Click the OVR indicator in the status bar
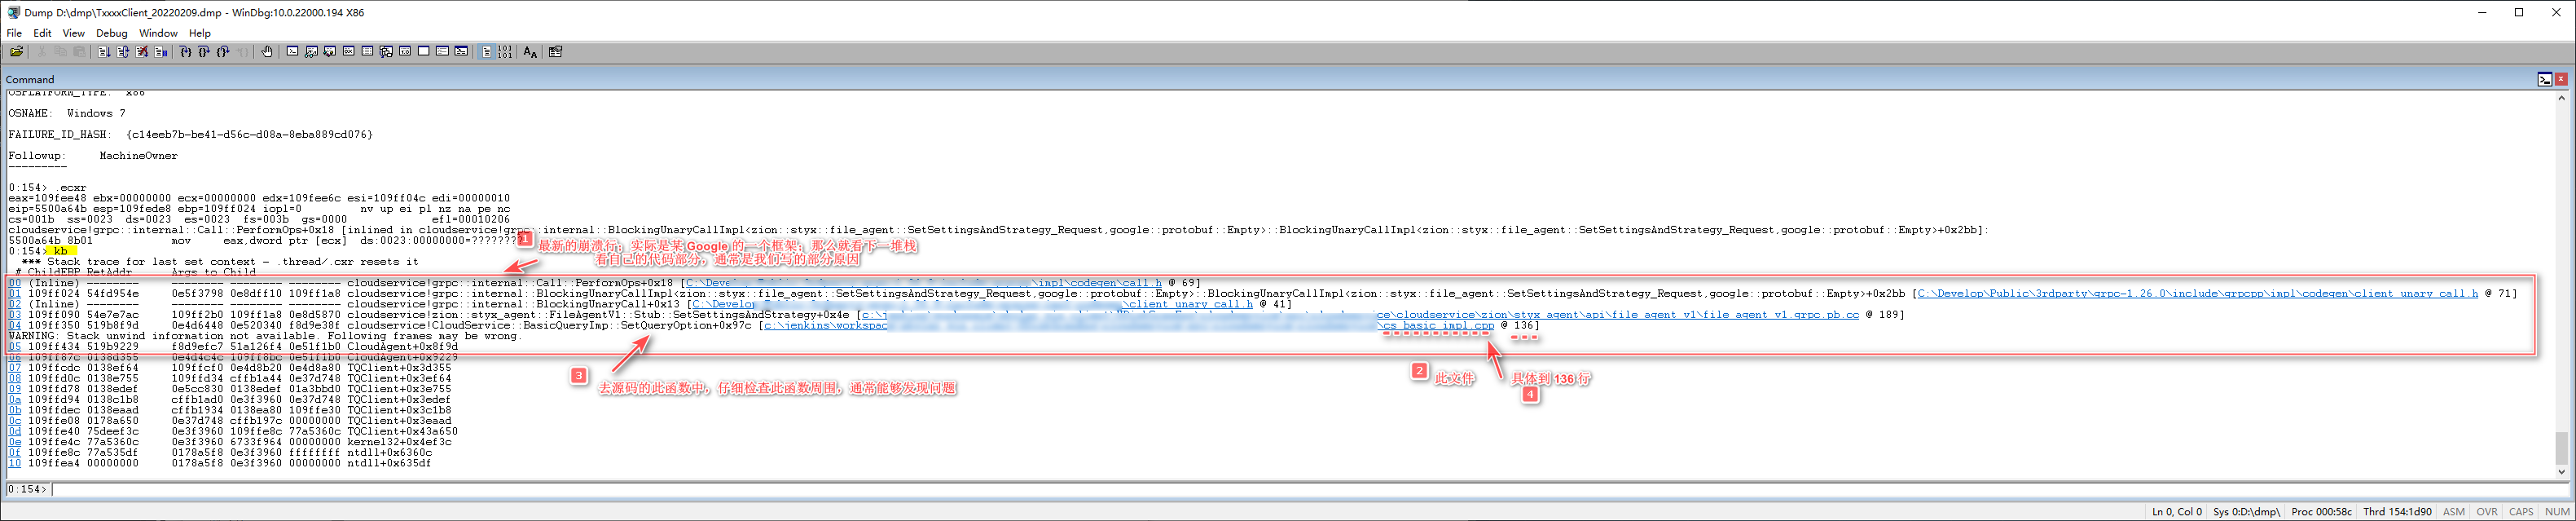Screen dimensions: 2576x521 [x=2486, y=512]
